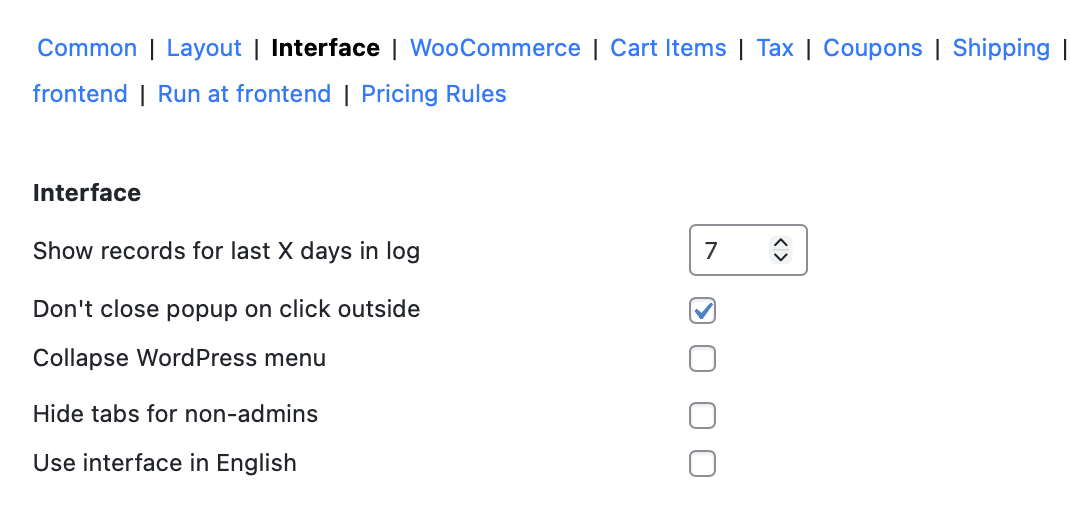This screenshot has height=532, width=1070.
Task: Open the Coupons tab
Action: [x=873, y=48]
